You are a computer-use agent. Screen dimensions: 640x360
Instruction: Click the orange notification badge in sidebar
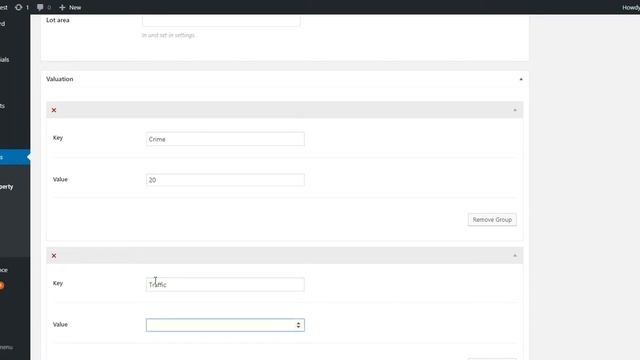(2, 285)
